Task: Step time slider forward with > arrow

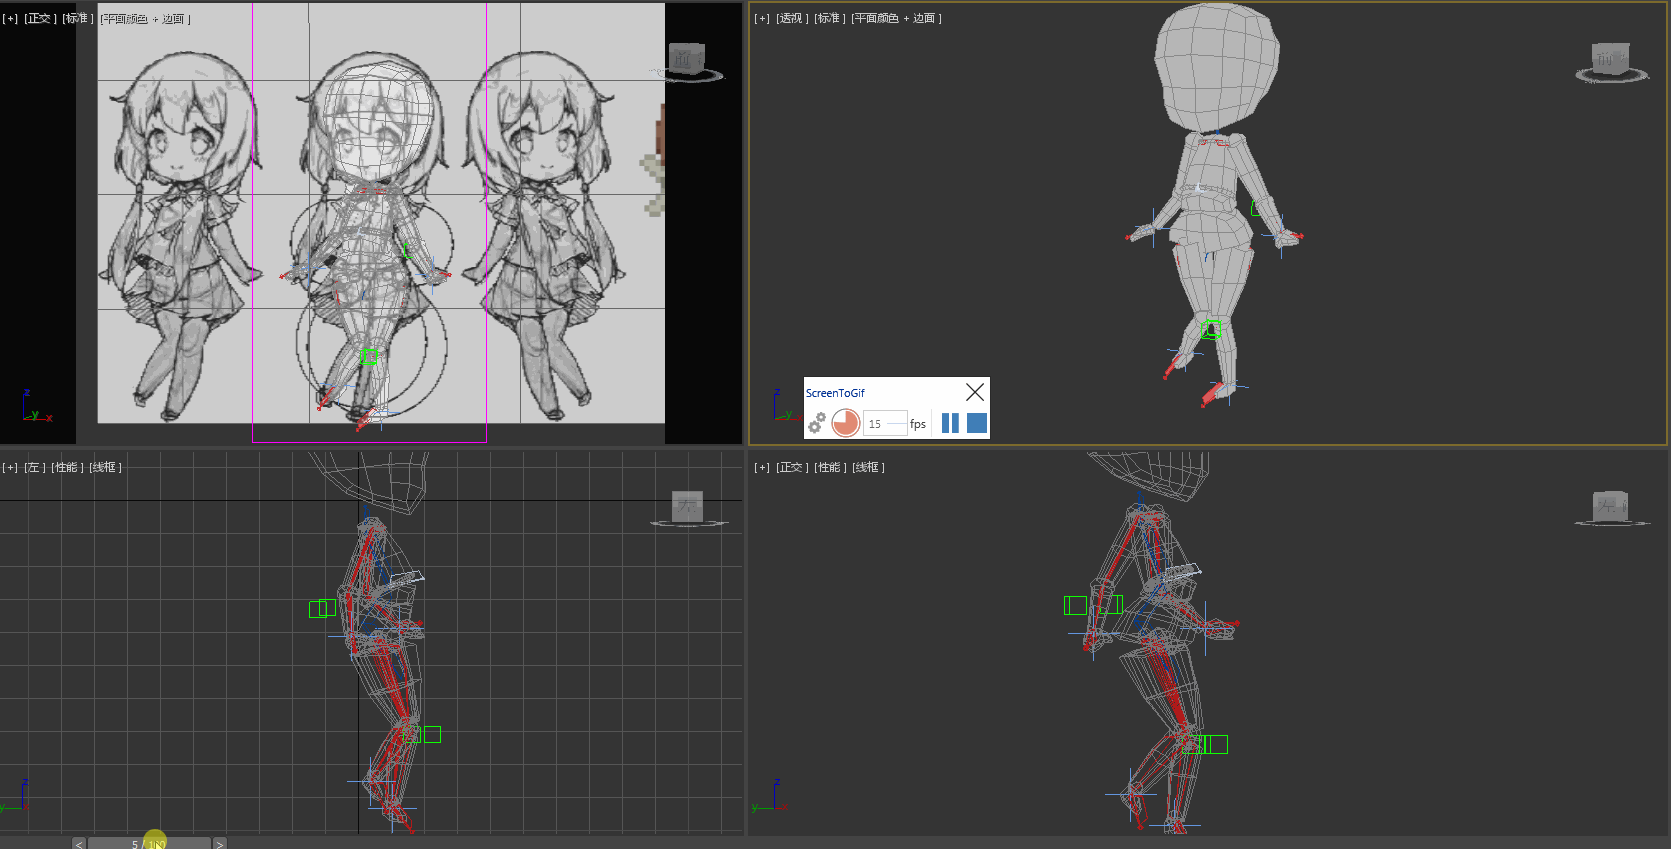Action: coord(219,843)
